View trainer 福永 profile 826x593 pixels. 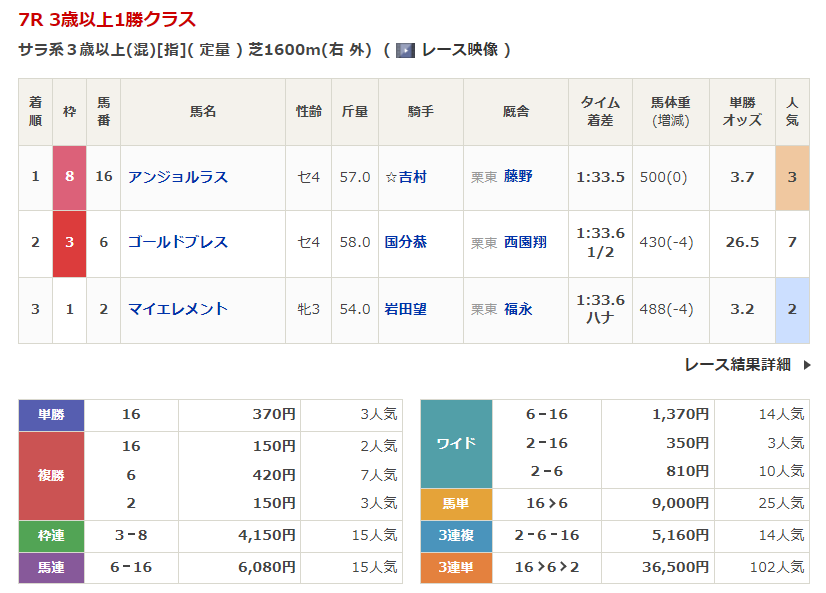coord(518,309)
